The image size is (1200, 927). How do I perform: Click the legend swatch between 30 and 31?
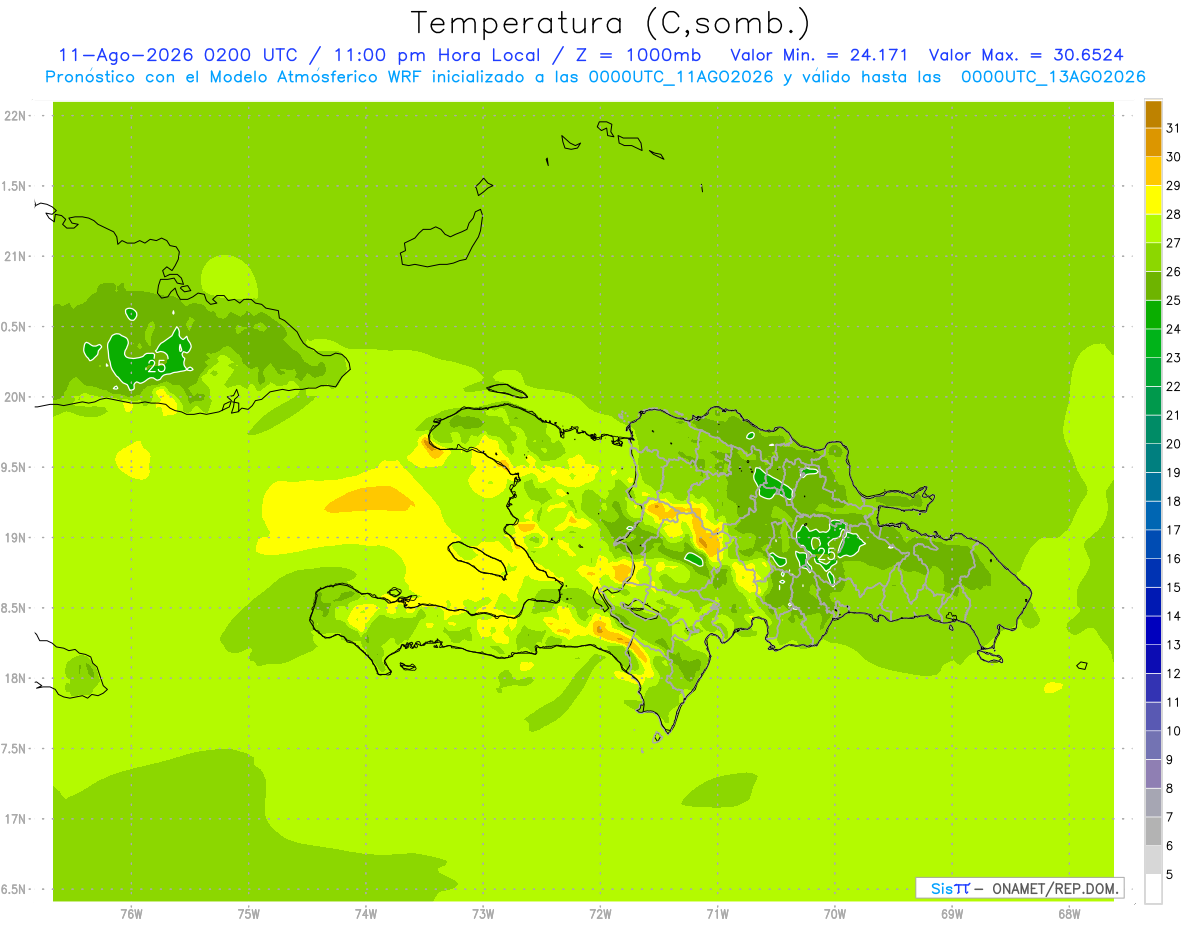point(1153,143)
